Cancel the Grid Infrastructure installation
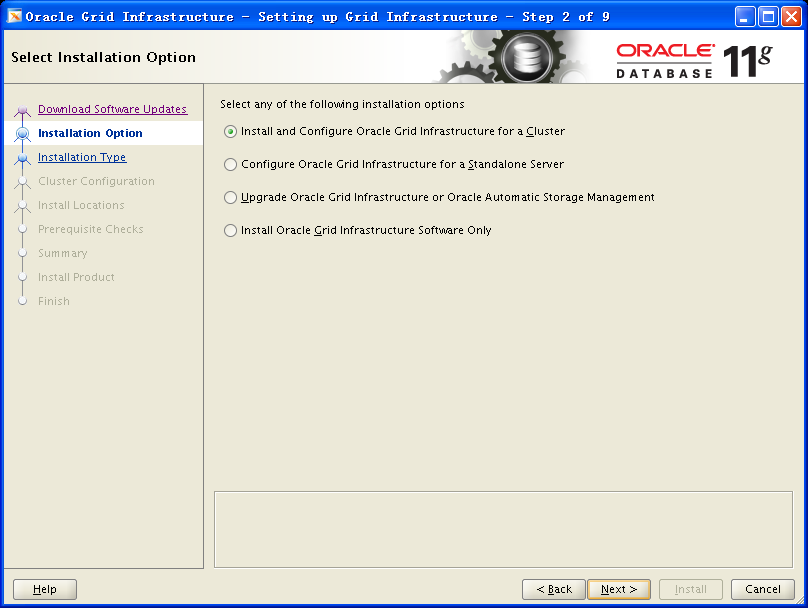The height and width of the screenshot is (608, 808). [x=763, y=589]
